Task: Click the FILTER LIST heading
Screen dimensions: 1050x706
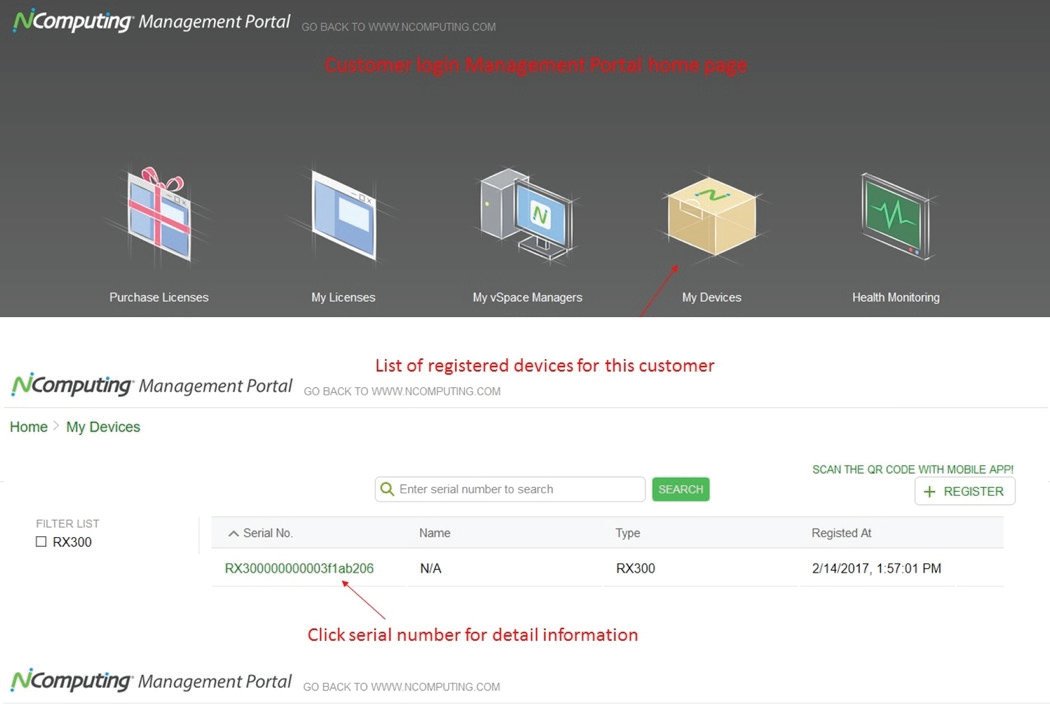Action: pyautogui.click(x=68, y=524)
